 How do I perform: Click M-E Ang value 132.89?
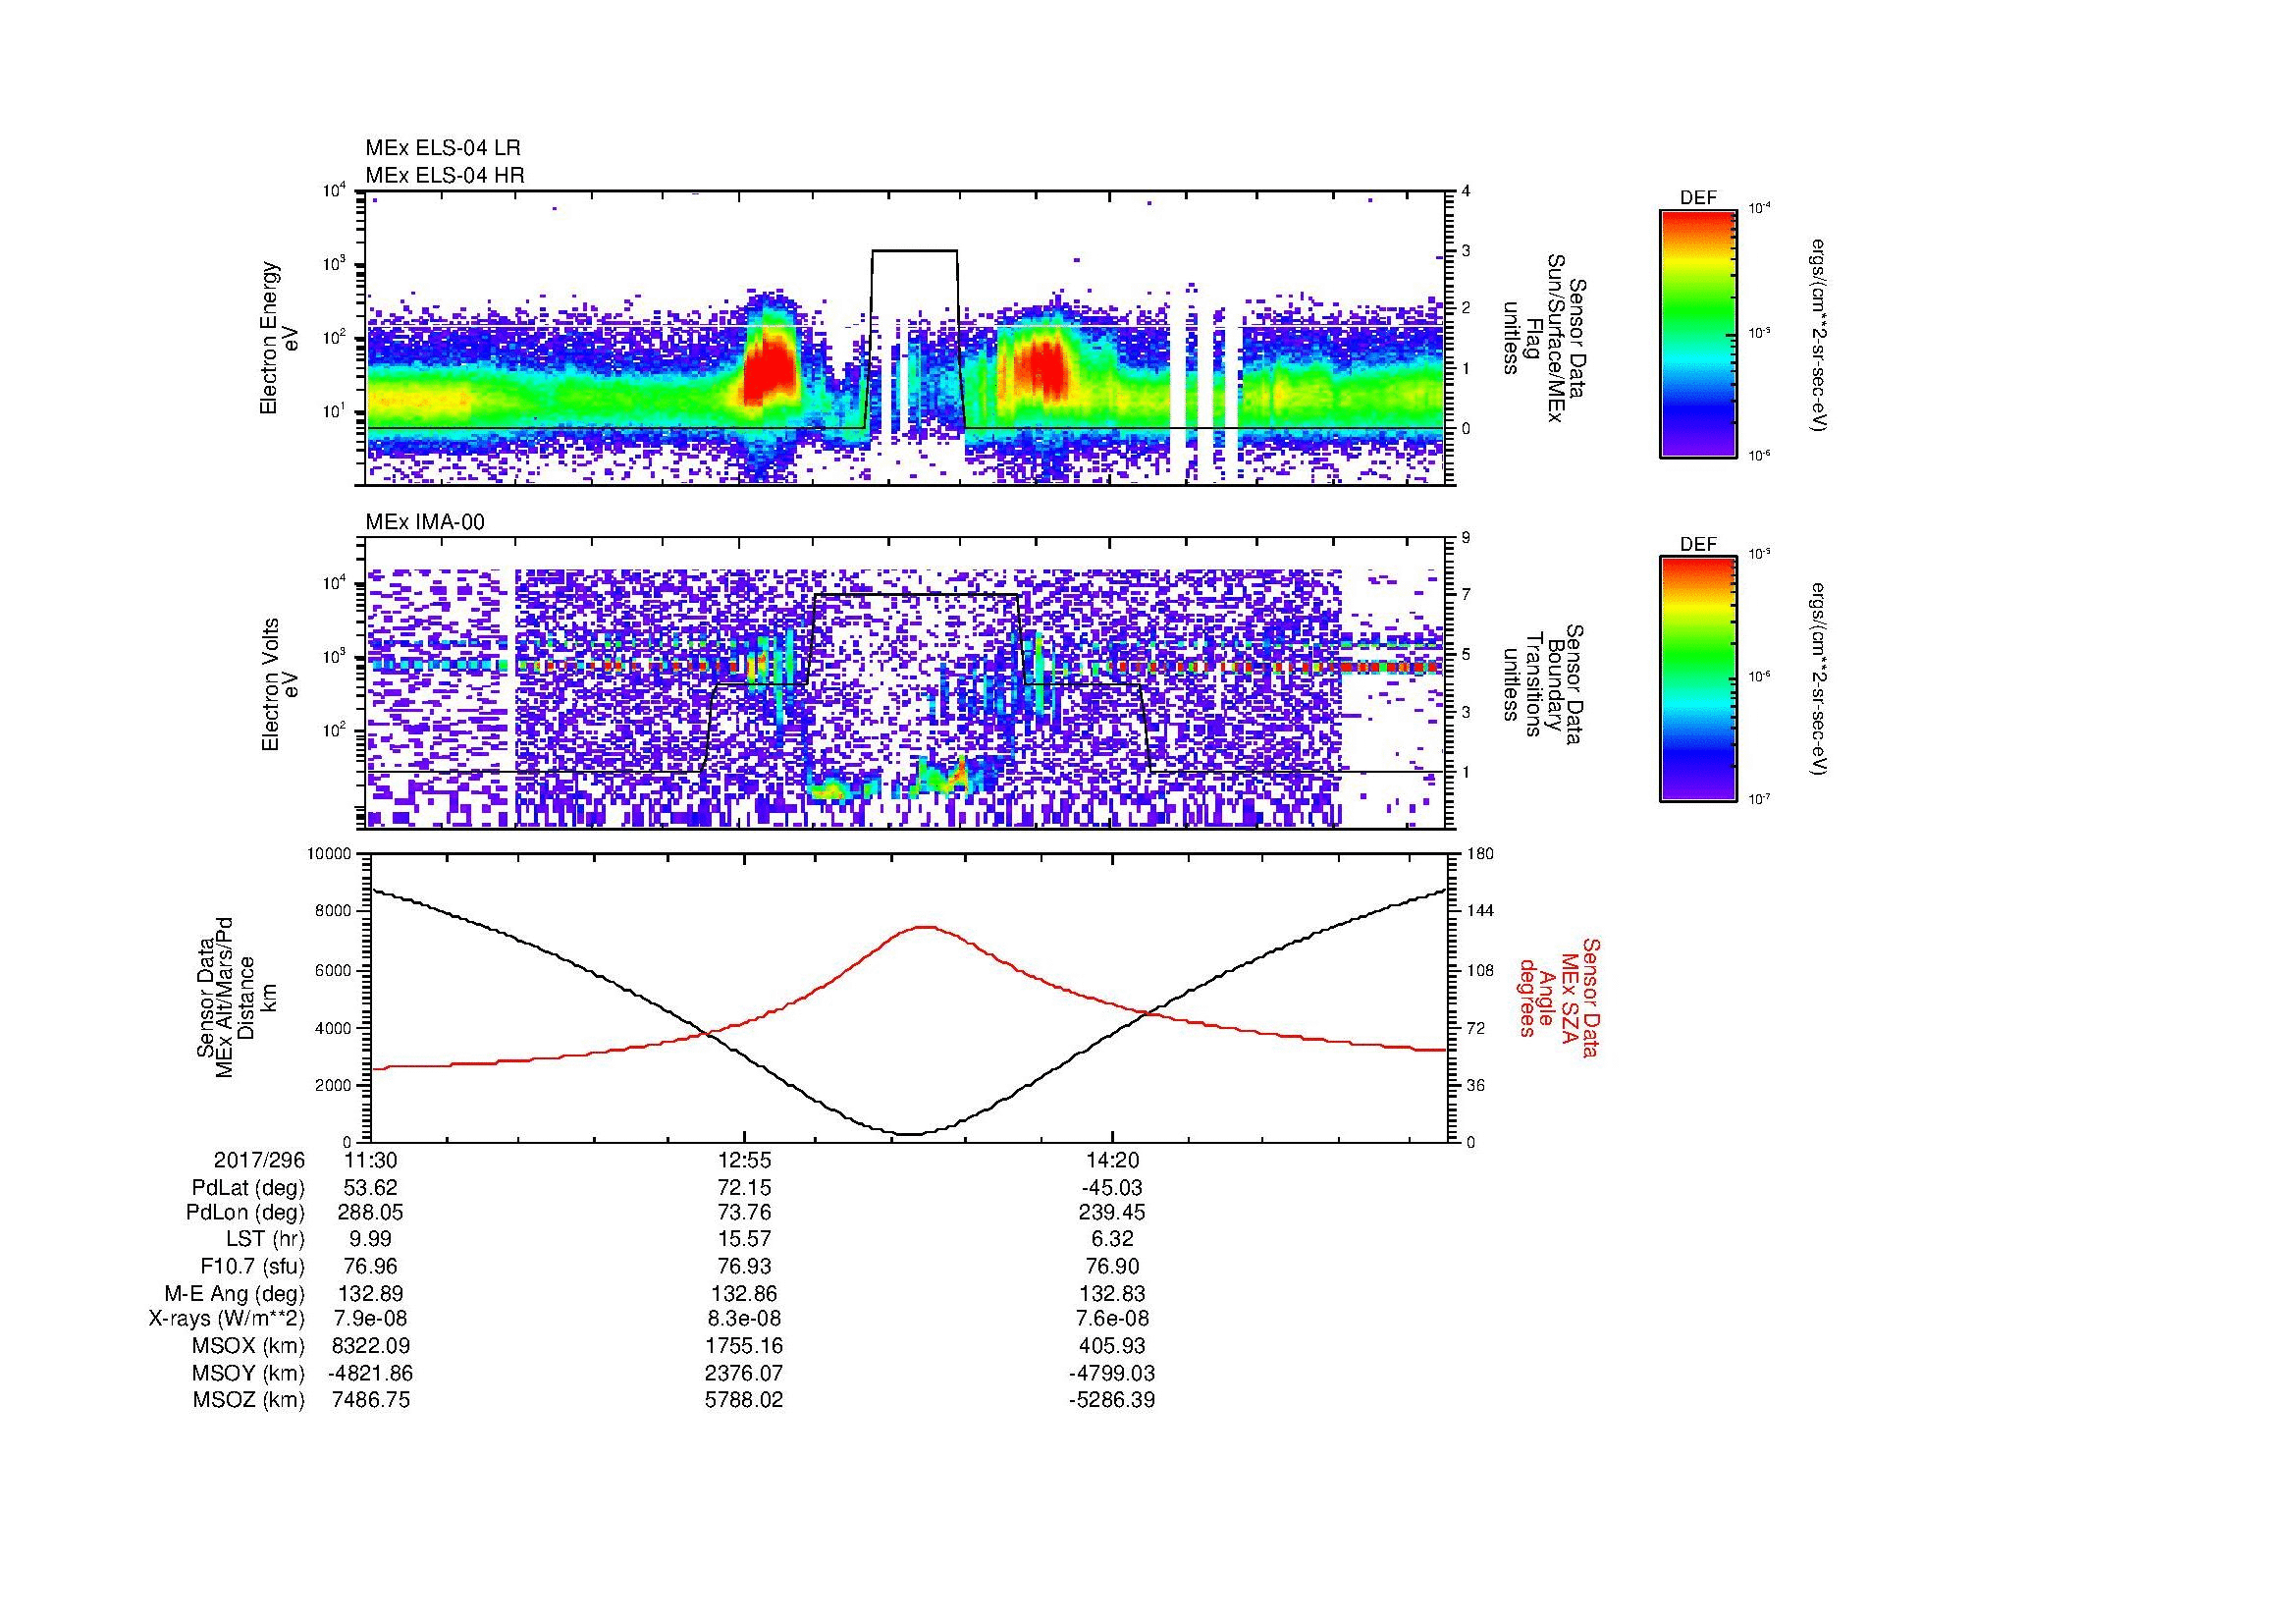[370, 1293]
